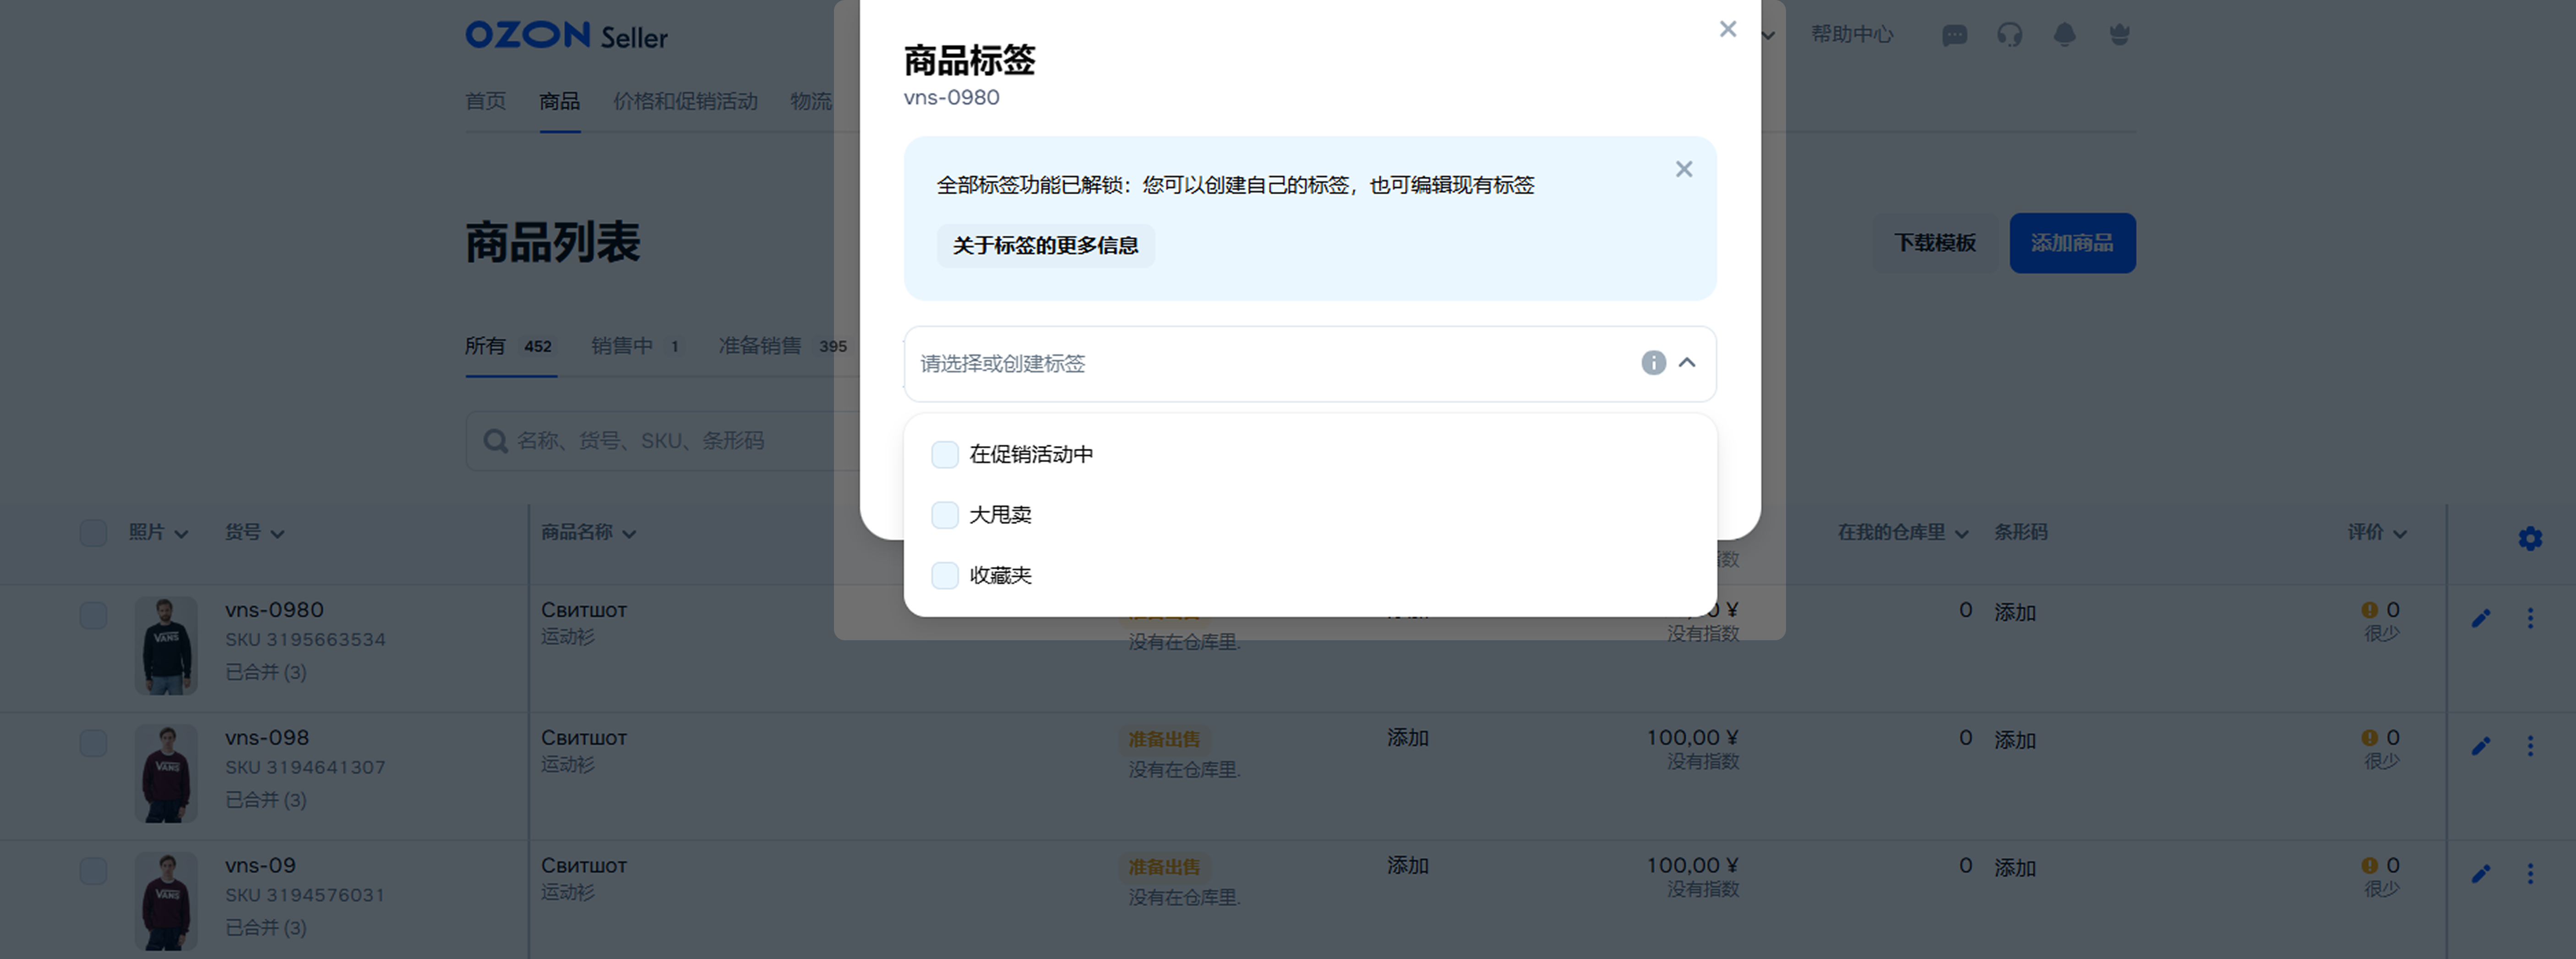Switch to the 销售中 tab
2576x959 pixels.
coord(622,346)
